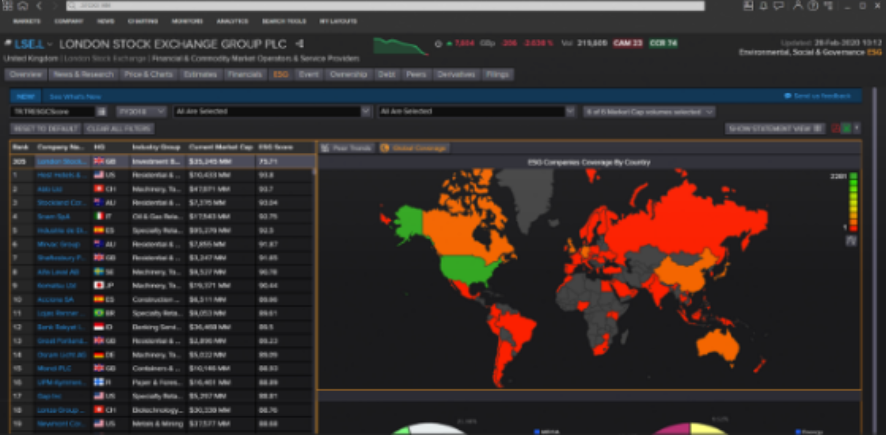Click the home icon in top bar
886x435 pixels.
tap(22, 6)
